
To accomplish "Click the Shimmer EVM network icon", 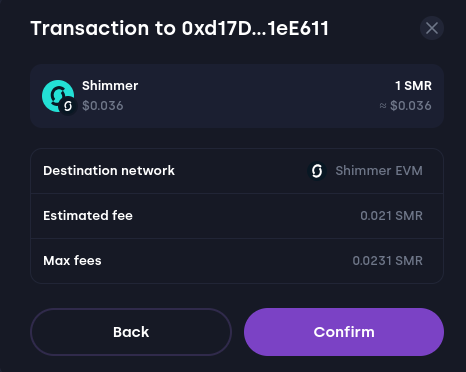I will 317,171.
